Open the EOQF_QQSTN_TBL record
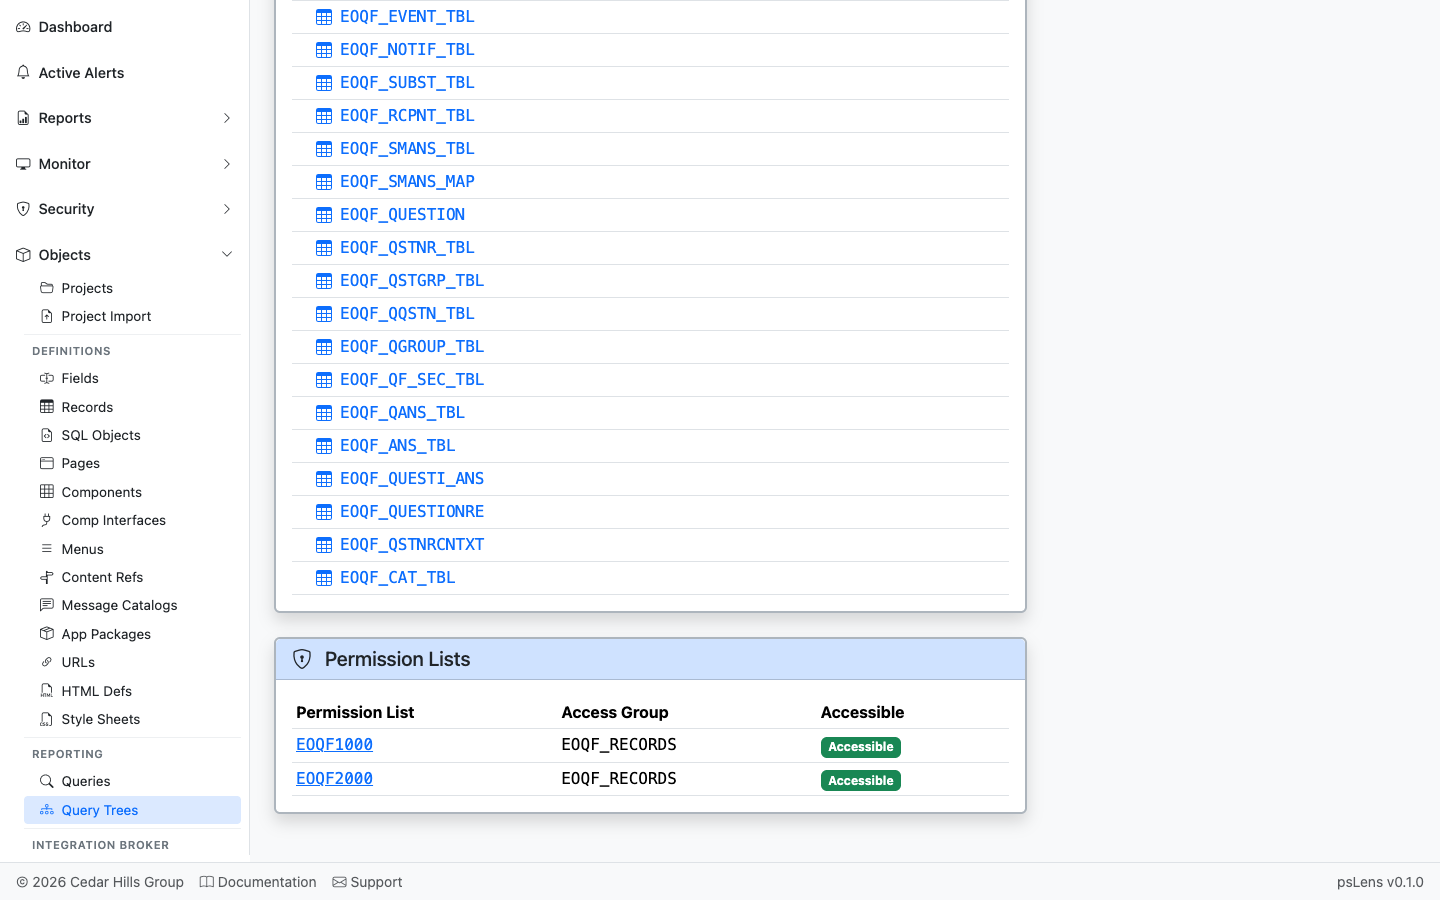 point(407,313)
